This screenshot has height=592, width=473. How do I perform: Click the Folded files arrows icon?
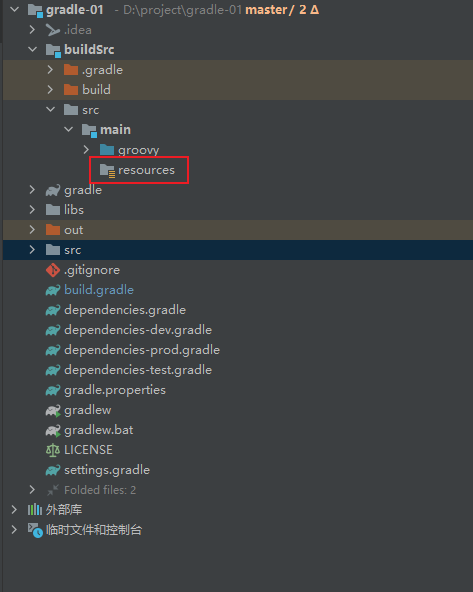[53, 490]
